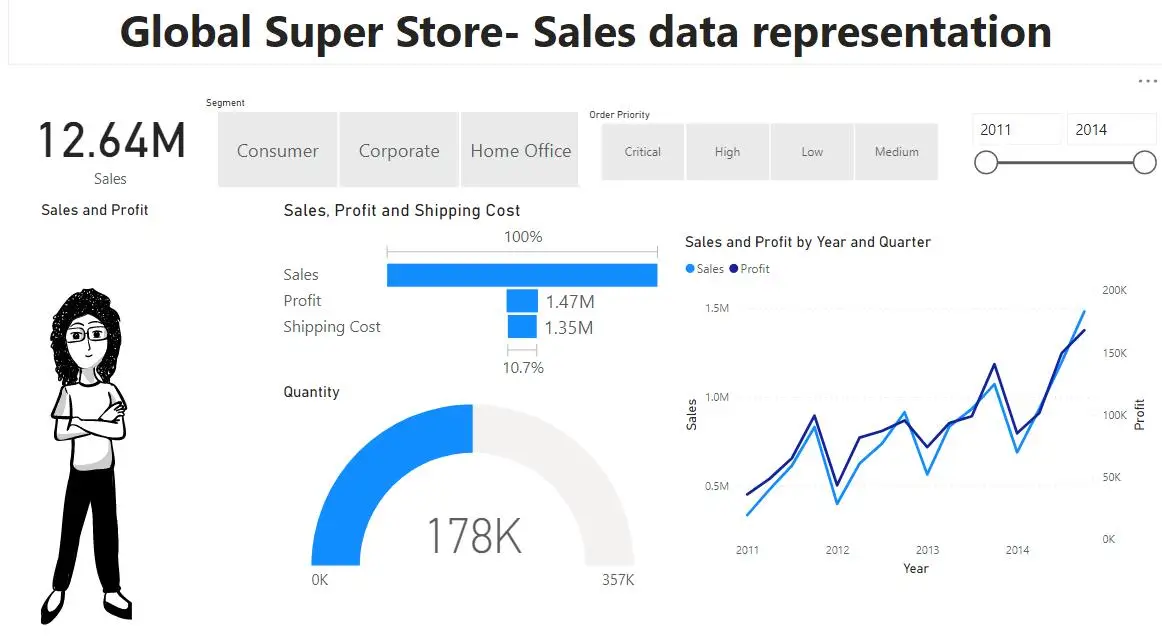
Task: Filter by High order priority
Action: tap(727, 151)
